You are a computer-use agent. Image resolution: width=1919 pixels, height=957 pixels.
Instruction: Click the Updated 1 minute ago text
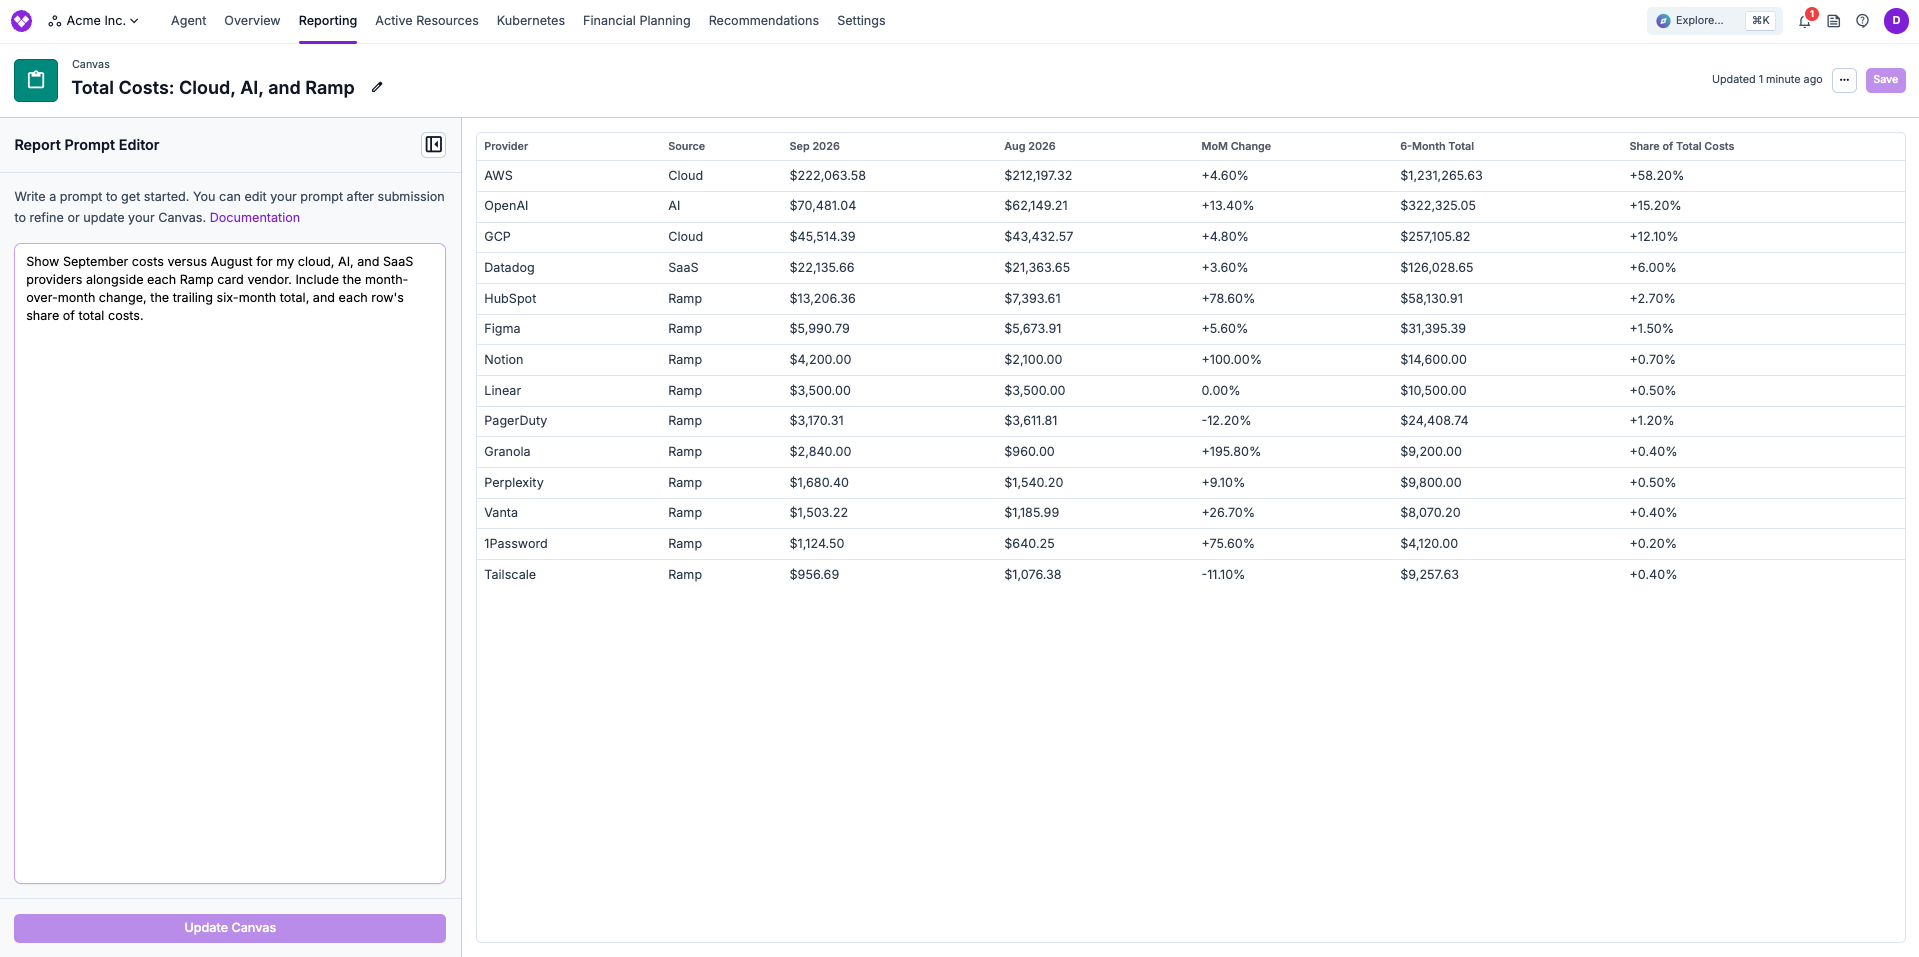click(x=1767, y=80)
